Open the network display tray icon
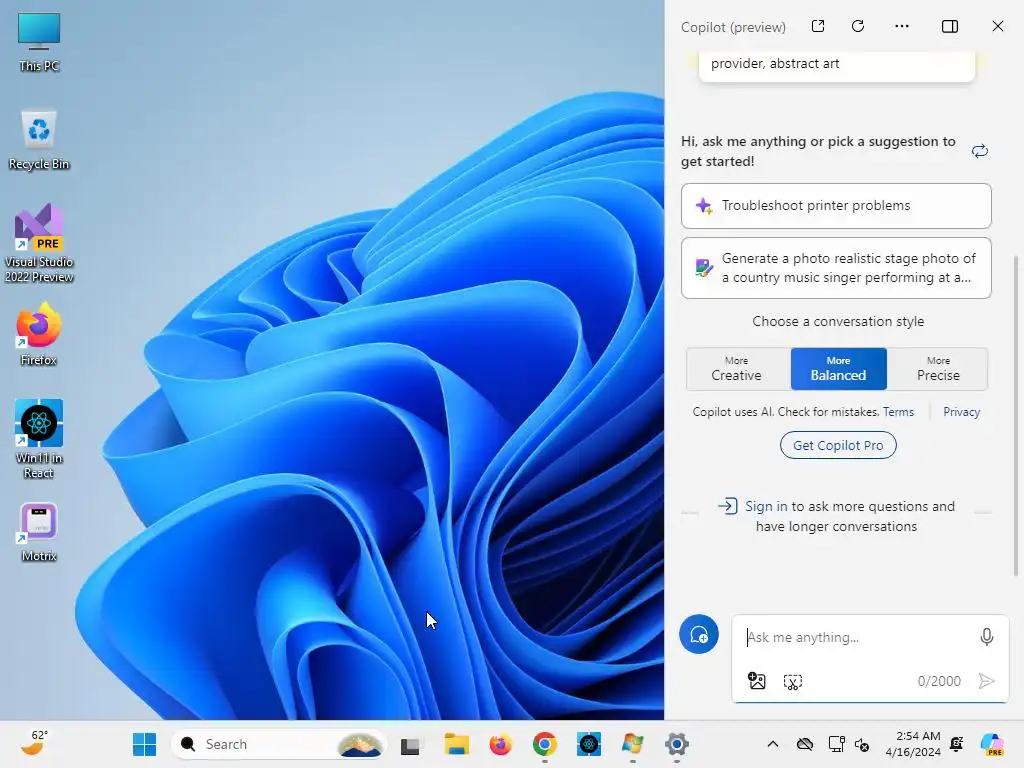Viewport: 1024px width, 768px height. click(837, 744)
